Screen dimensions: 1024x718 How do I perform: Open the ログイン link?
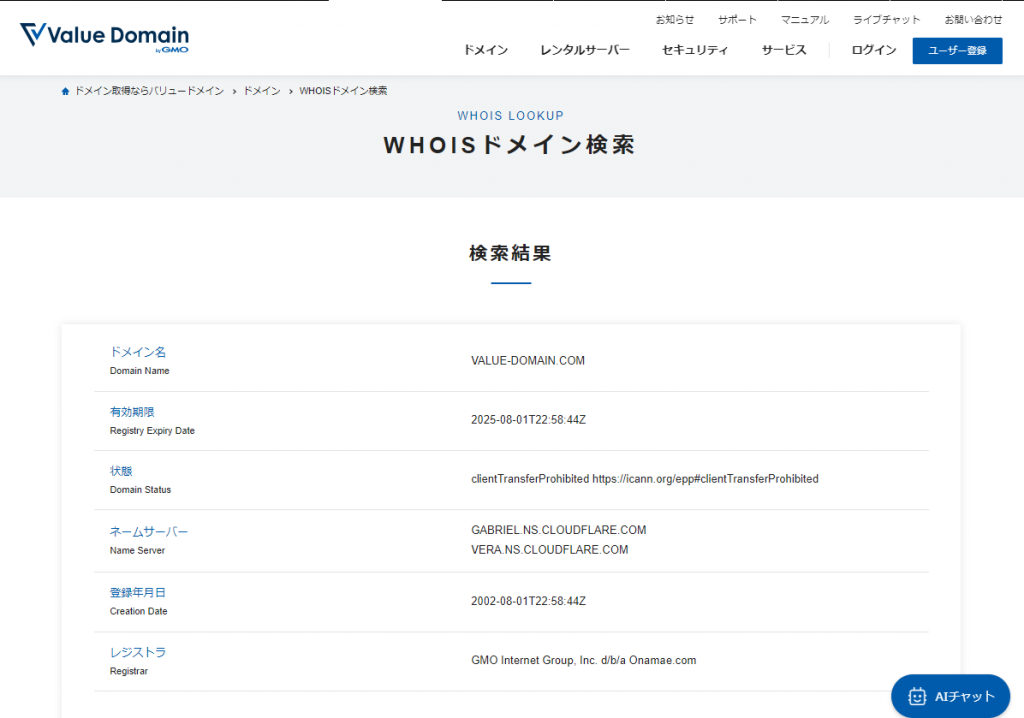click(x=874, y=50)
